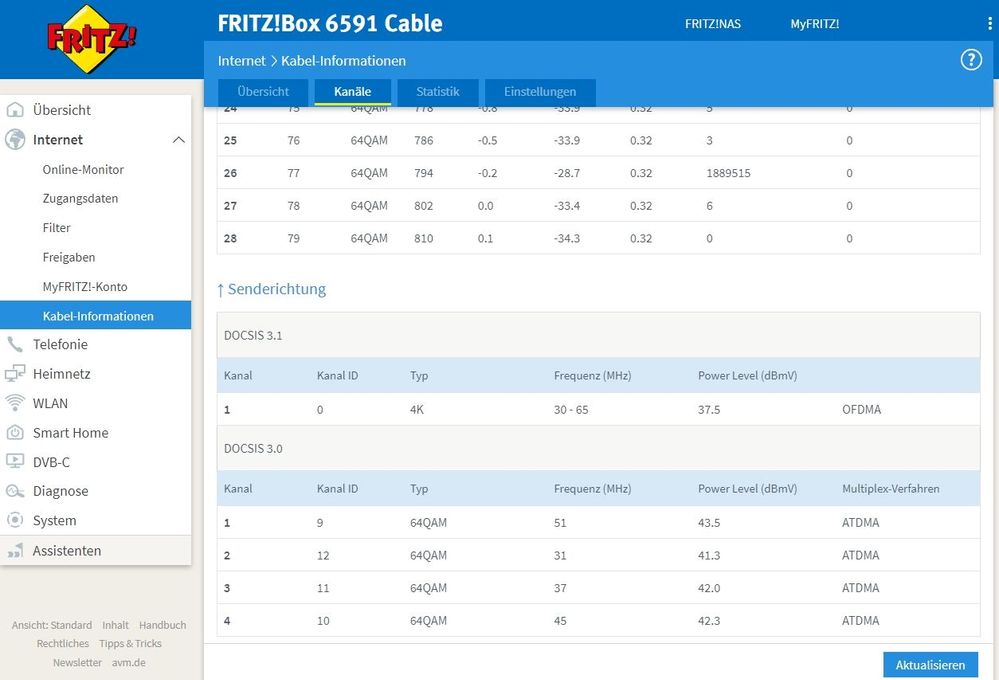Open MyFRITZ! from the header
Image resolution: width=999 pixels, height=680 pixels.
pyautogui.click(x=815, y=24)
